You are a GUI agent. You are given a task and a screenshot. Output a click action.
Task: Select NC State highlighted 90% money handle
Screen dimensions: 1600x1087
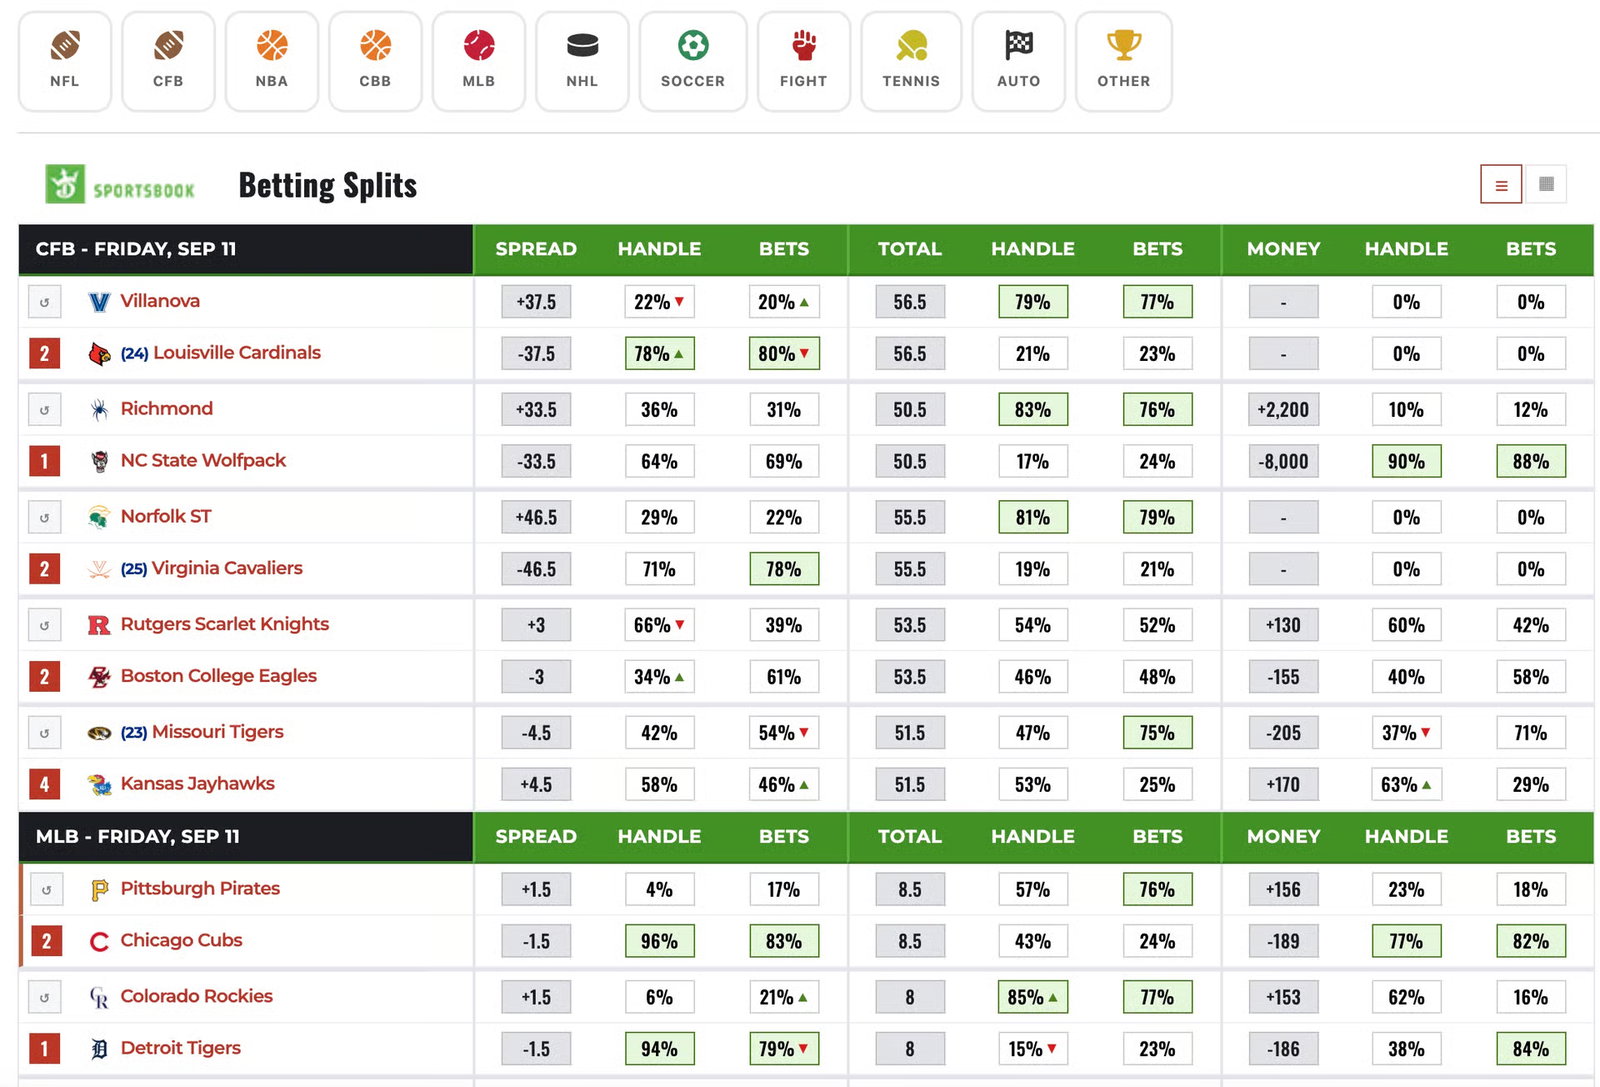[1406, 462]
